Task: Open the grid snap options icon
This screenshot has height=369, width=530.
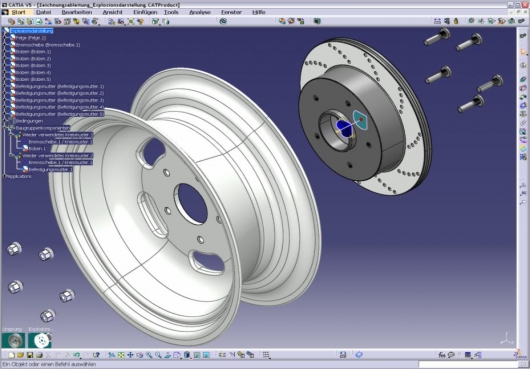Action: [x=266, y=355]
